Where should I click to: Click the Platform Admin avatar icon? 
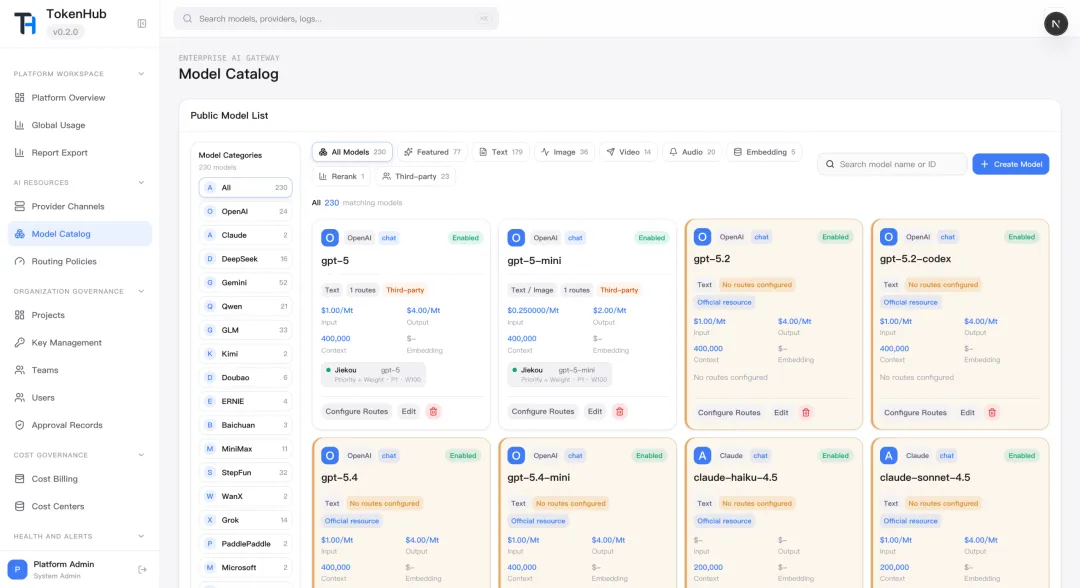(x=17, y=569)
